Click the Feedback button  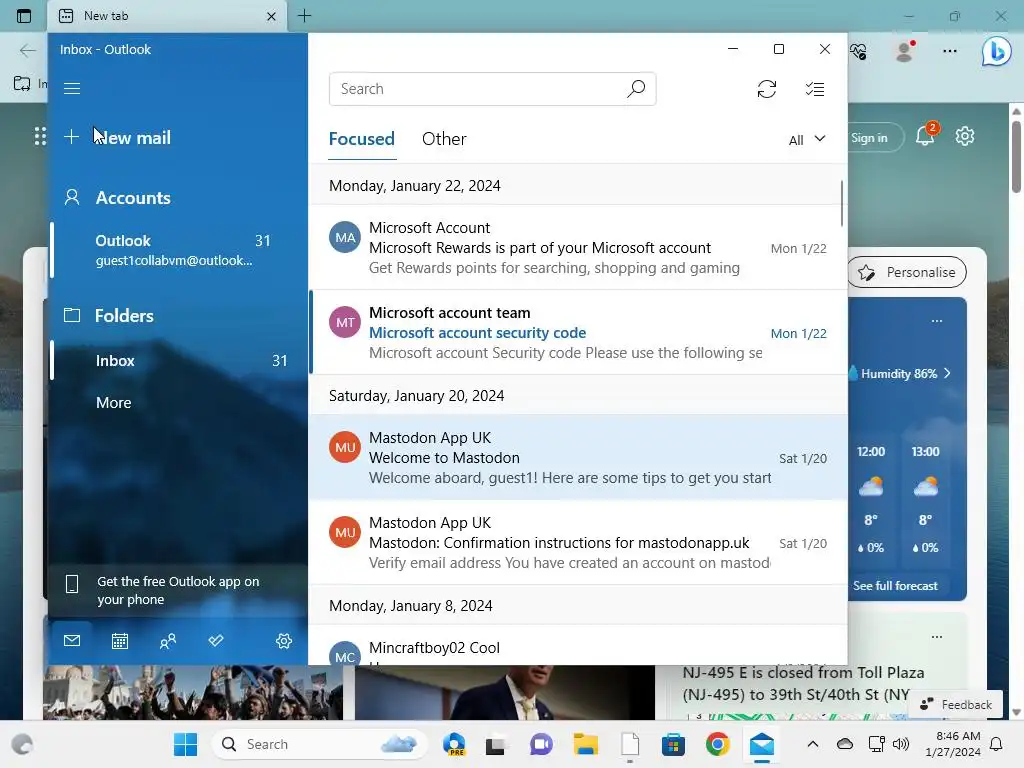[956, 705]
